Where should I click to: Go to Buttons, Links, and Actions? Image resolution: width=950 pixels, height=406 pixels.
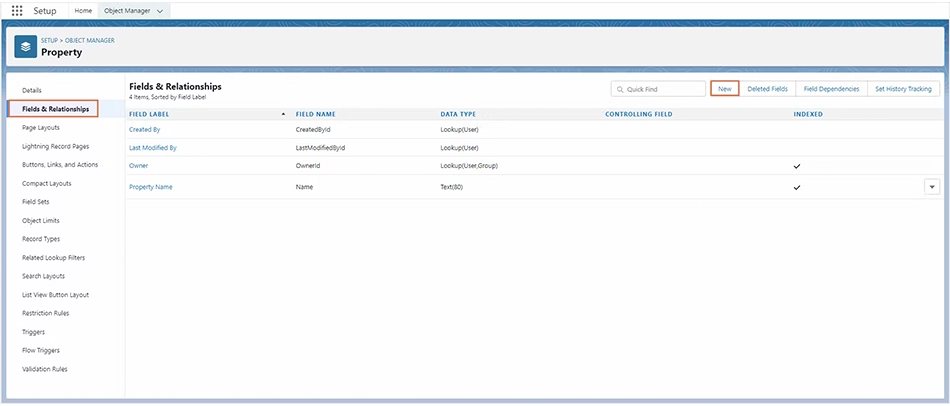[x=60, y=165]
